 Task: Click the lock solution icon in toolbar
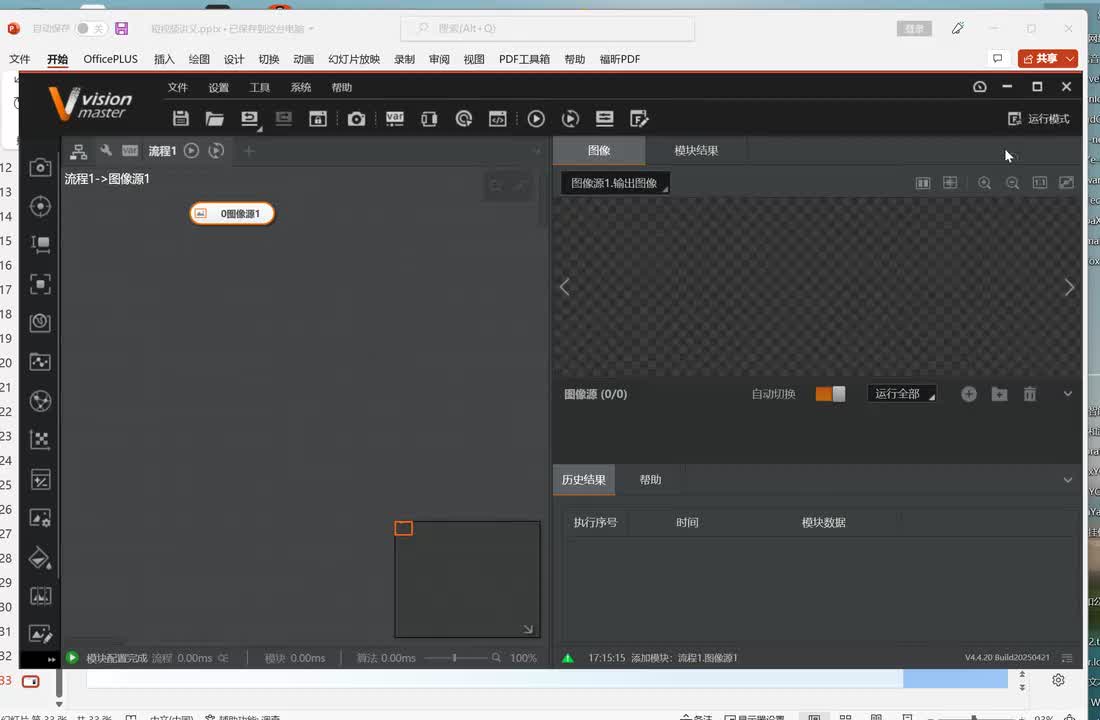(318, 119)
